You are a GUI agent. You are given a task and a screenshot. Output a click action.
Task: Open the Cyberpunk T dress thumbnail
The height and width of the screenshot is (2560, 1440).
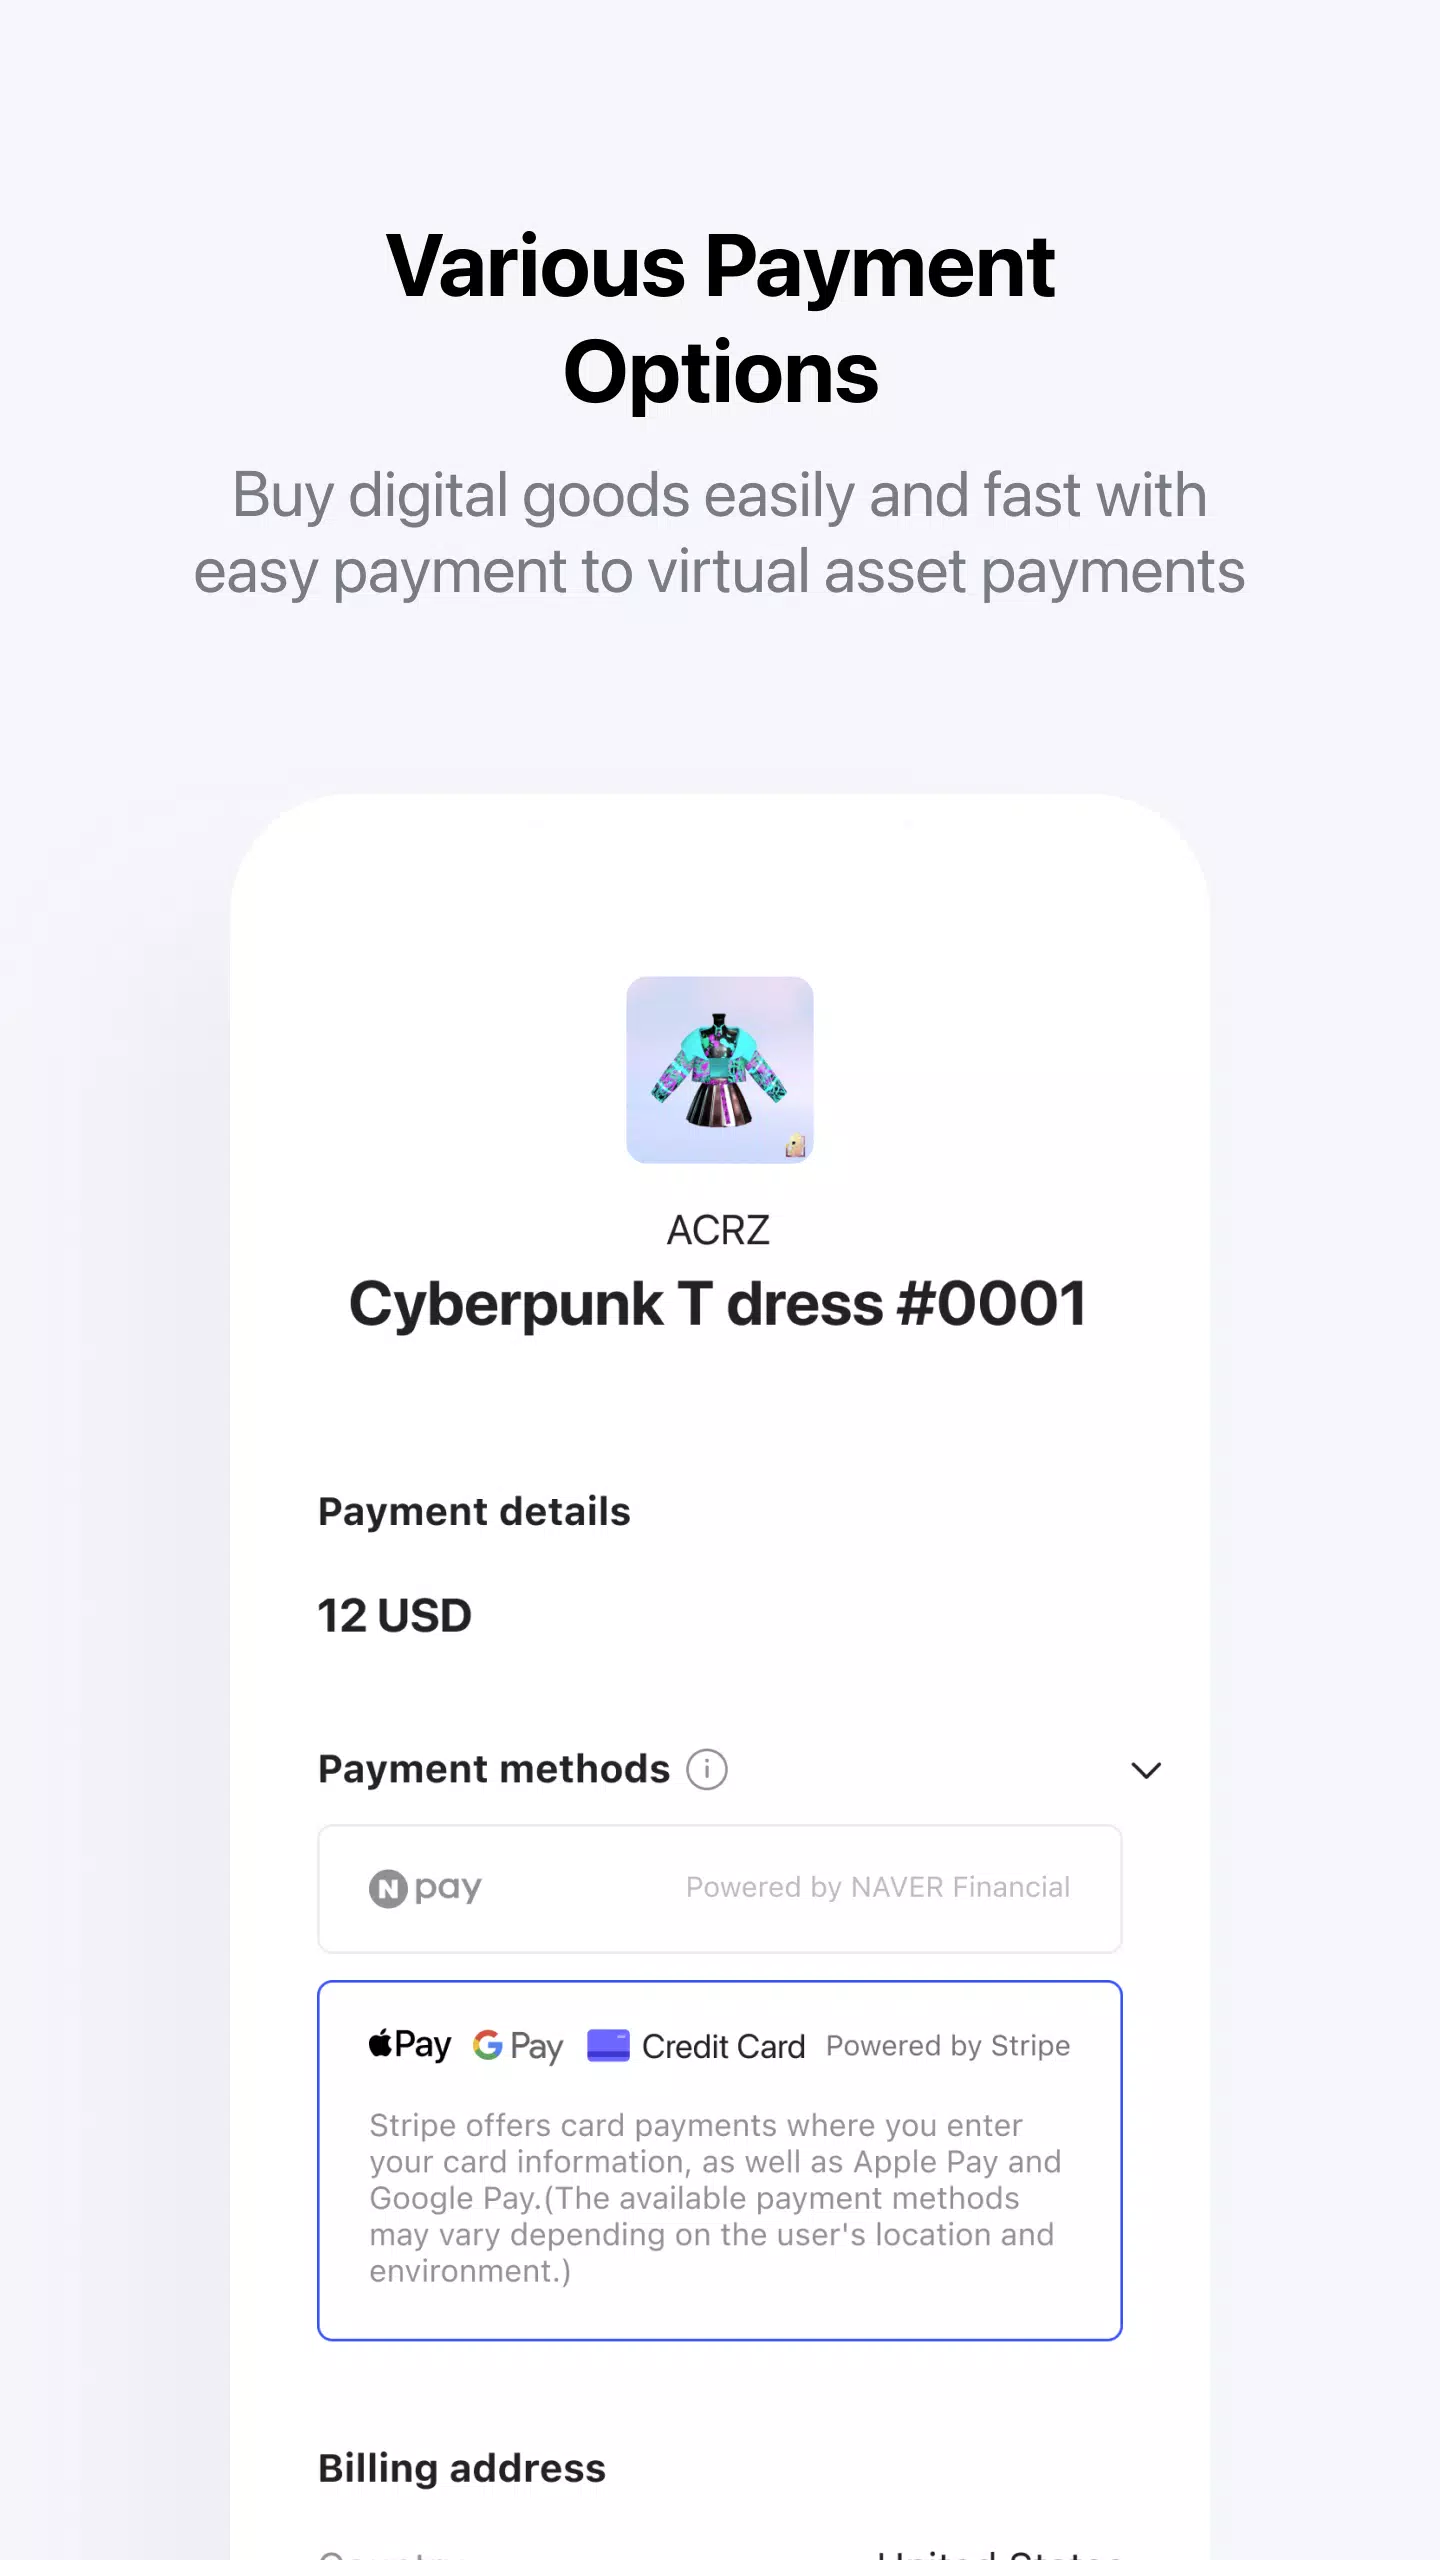click(720, 1070)
